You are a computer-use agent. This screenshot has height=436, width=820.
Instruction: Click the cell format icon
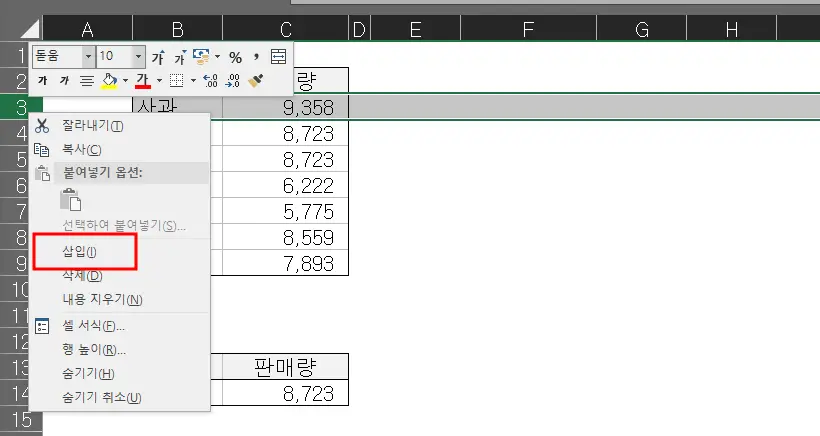(x=42, y=326)
